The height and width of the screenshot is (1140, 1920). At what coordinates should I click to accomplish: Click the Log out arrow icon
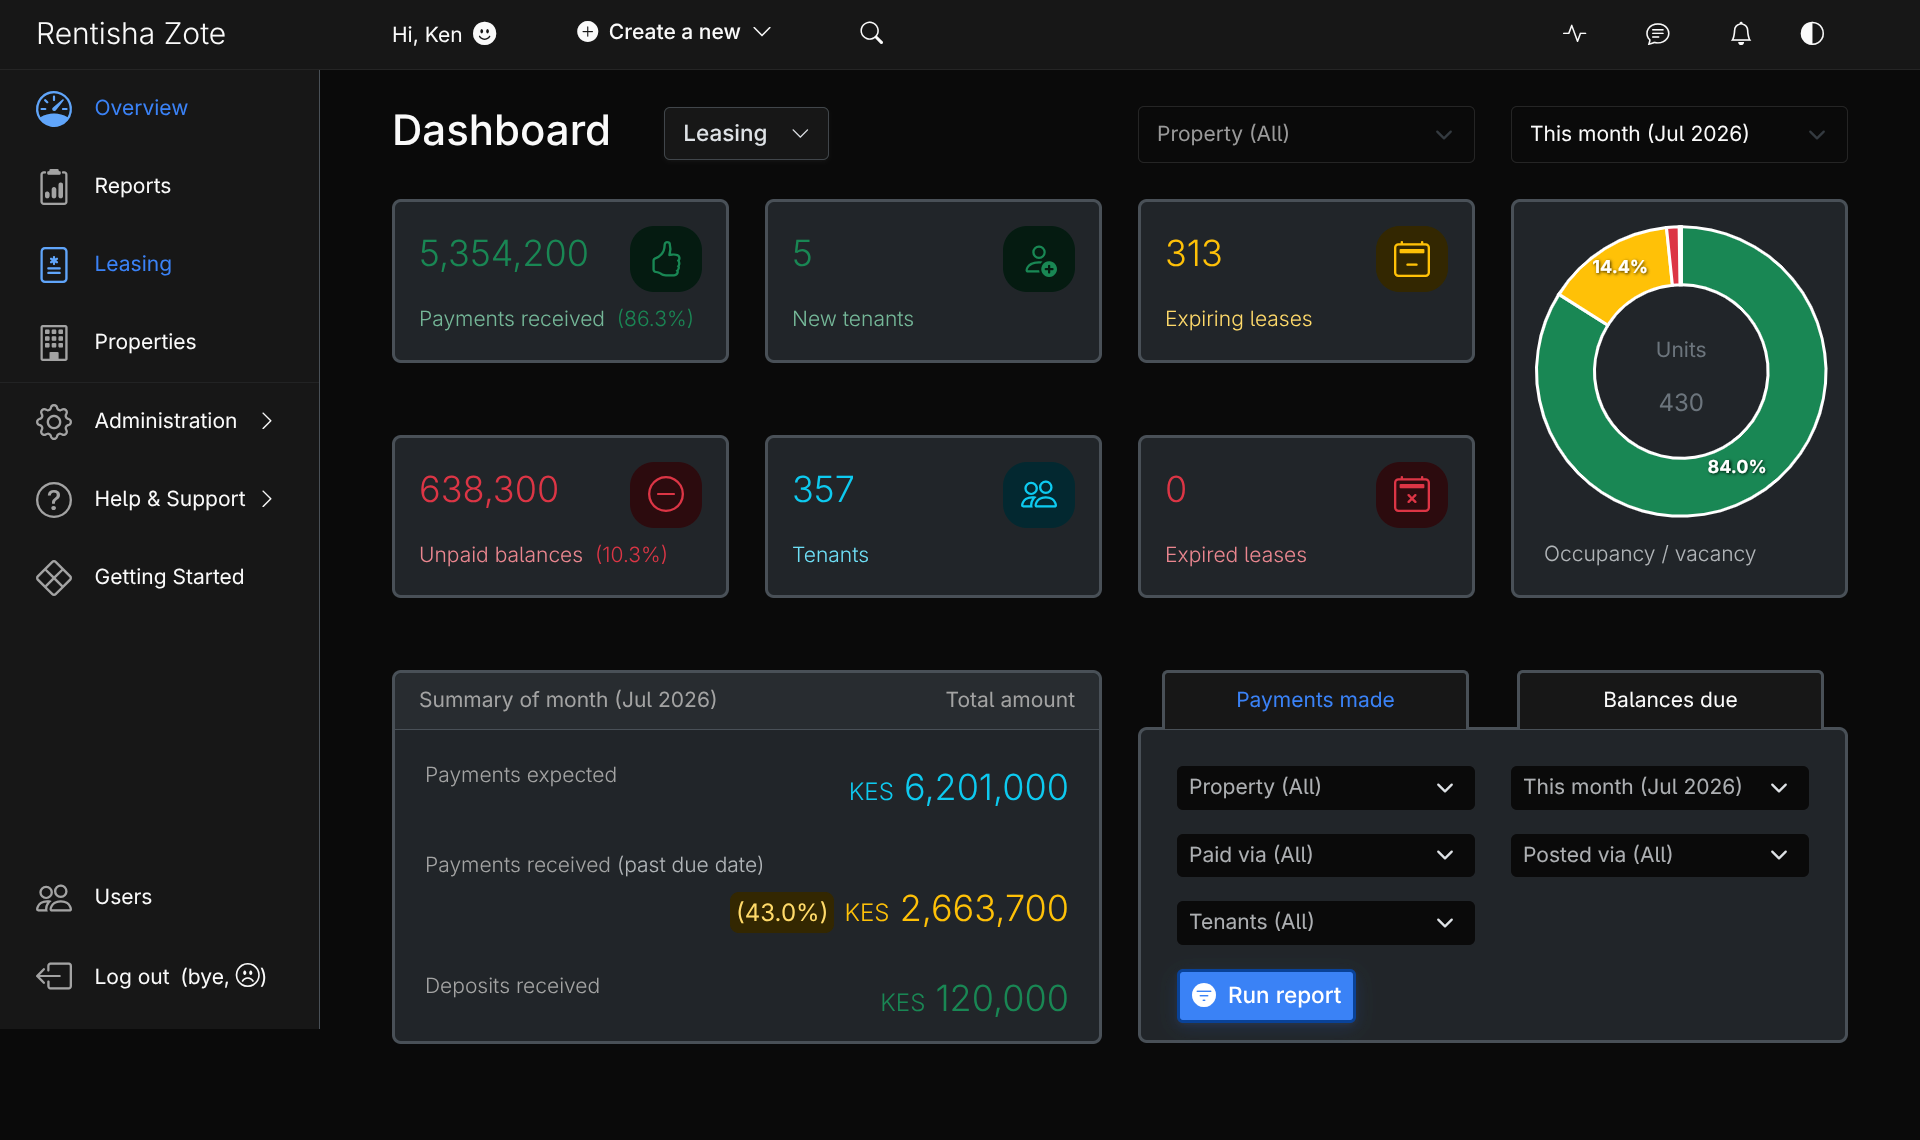pyautogui.click(x=54, y=976)
